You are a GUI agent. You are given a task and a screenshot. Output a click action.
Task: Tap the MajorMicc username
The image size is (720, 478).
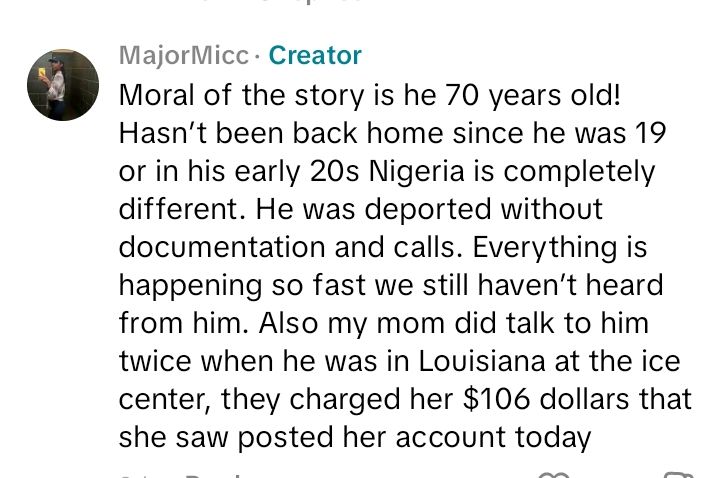point(183,56)
